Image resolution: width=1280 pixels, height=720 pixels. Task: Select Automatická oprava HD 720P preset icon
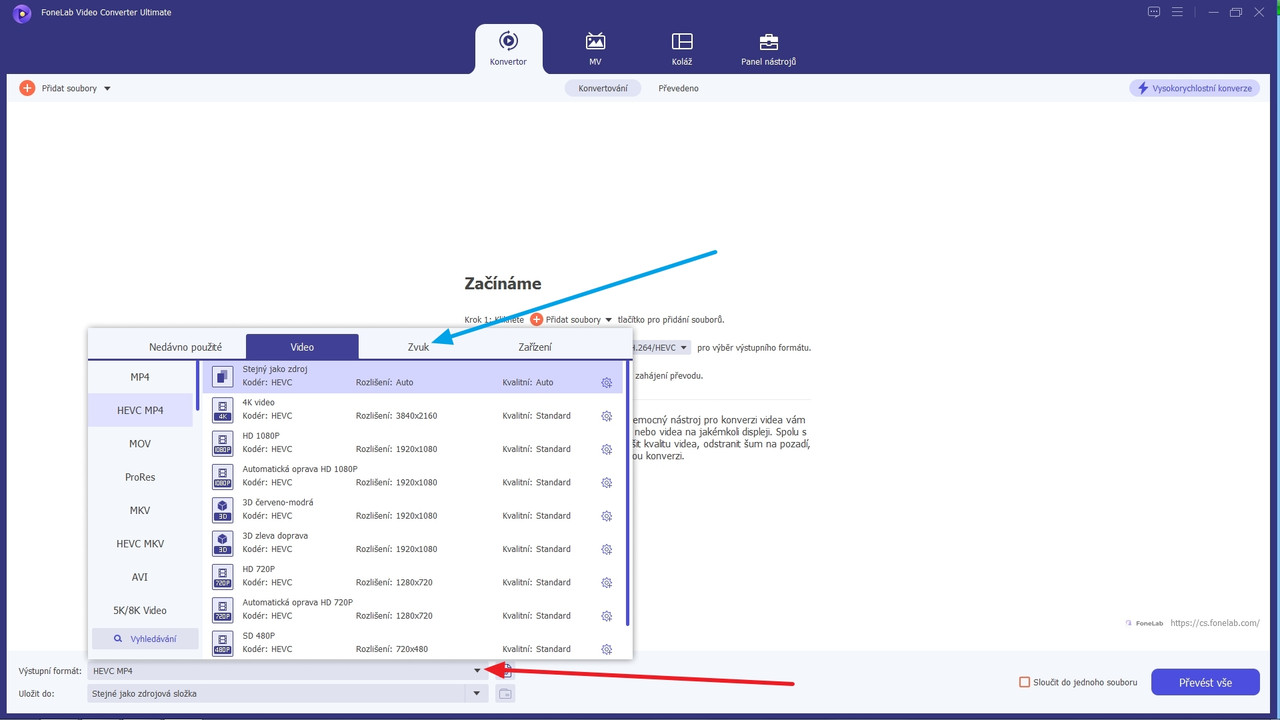(222, 609)
